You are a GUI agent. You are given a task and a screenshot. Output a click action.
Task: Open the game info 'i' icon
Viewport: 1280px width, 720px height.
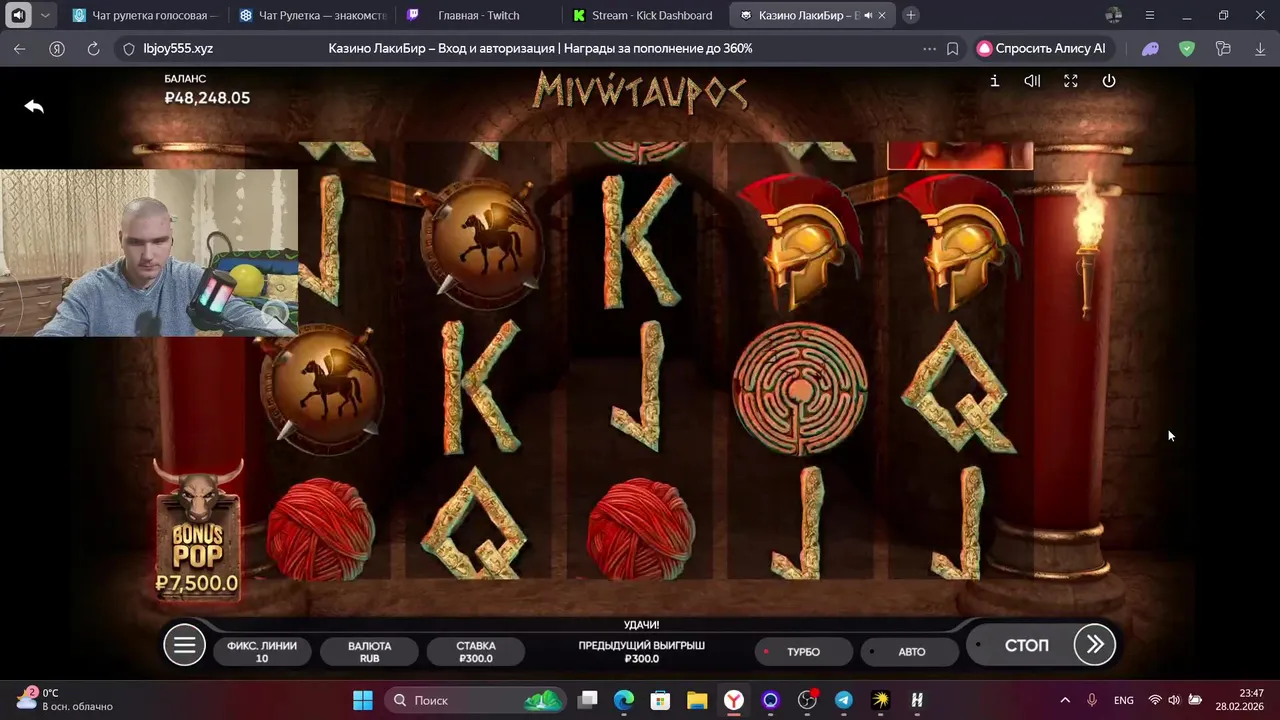tap(994, 81)
